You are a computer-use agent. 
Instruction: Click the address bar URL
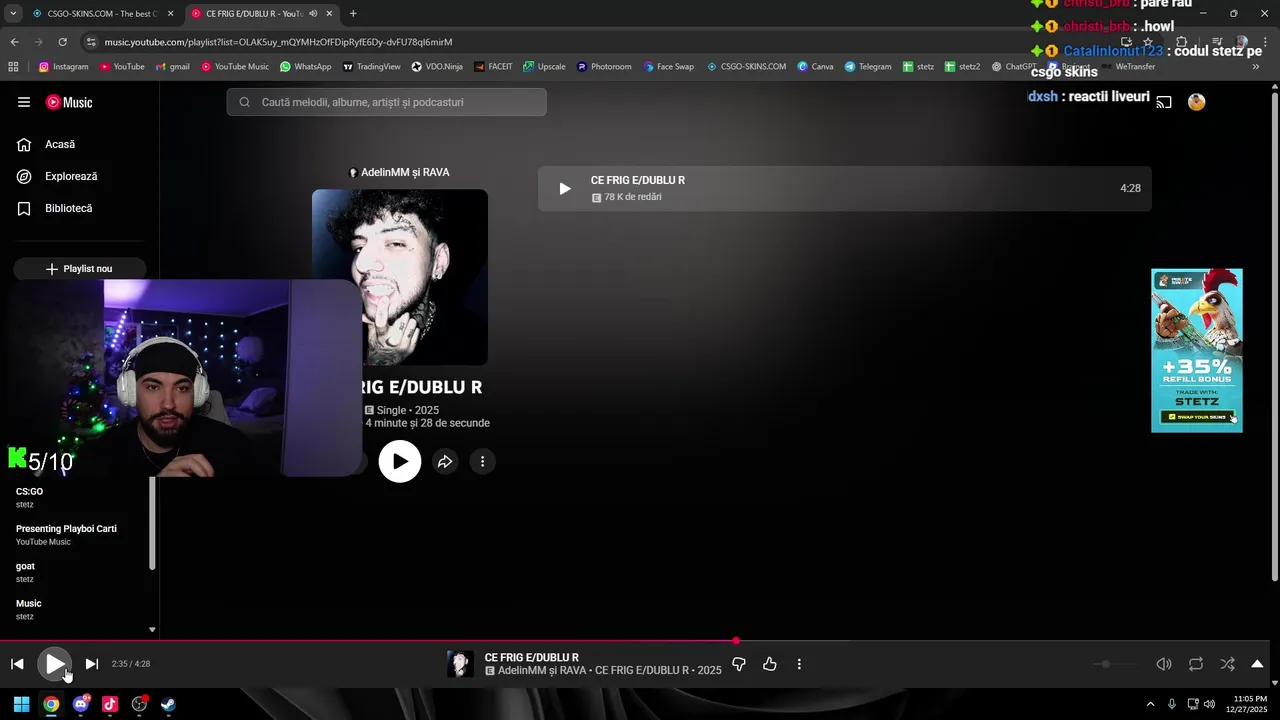[279, 42]
